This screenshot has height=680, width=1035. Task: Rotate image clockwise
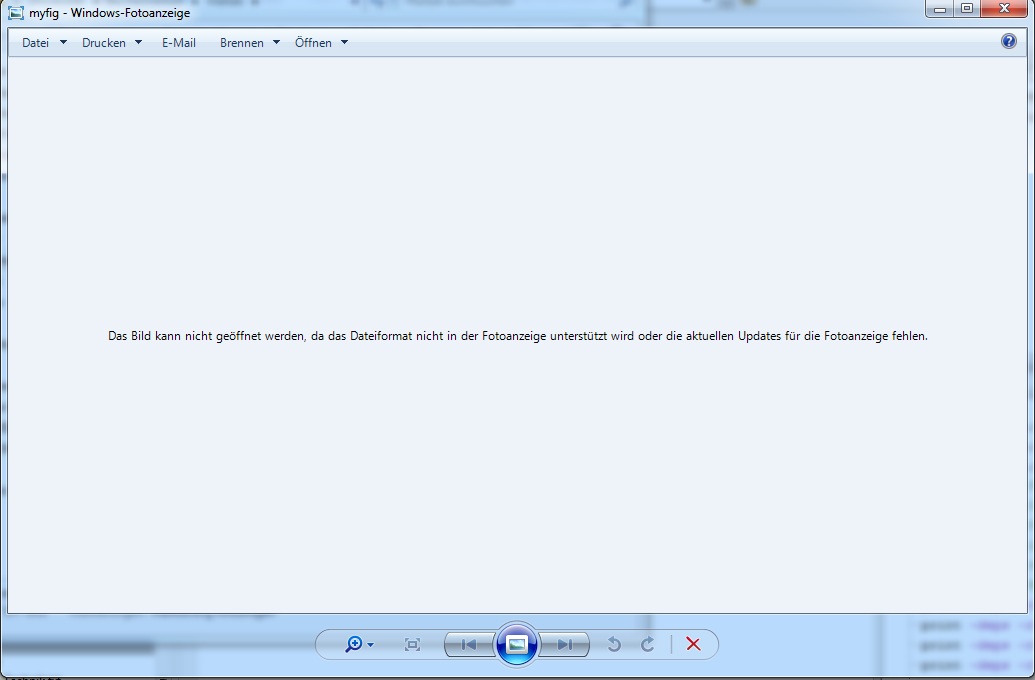(648, 645)
